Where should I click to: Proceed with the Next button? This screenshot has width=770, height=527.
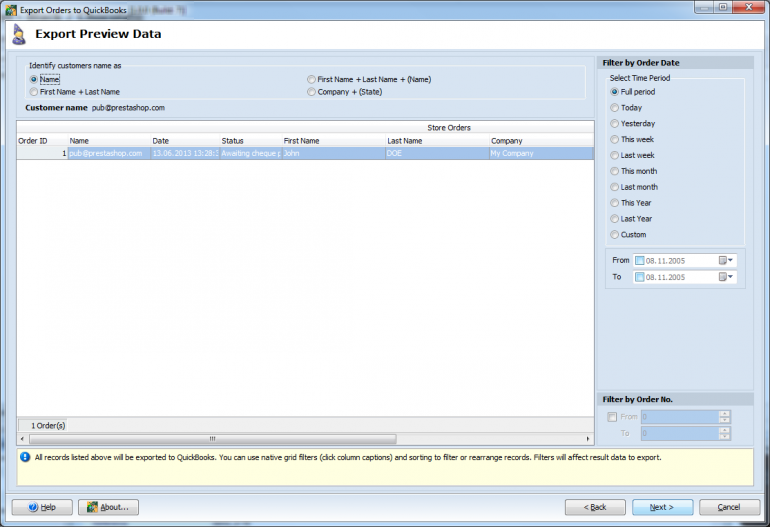point(662,507)
